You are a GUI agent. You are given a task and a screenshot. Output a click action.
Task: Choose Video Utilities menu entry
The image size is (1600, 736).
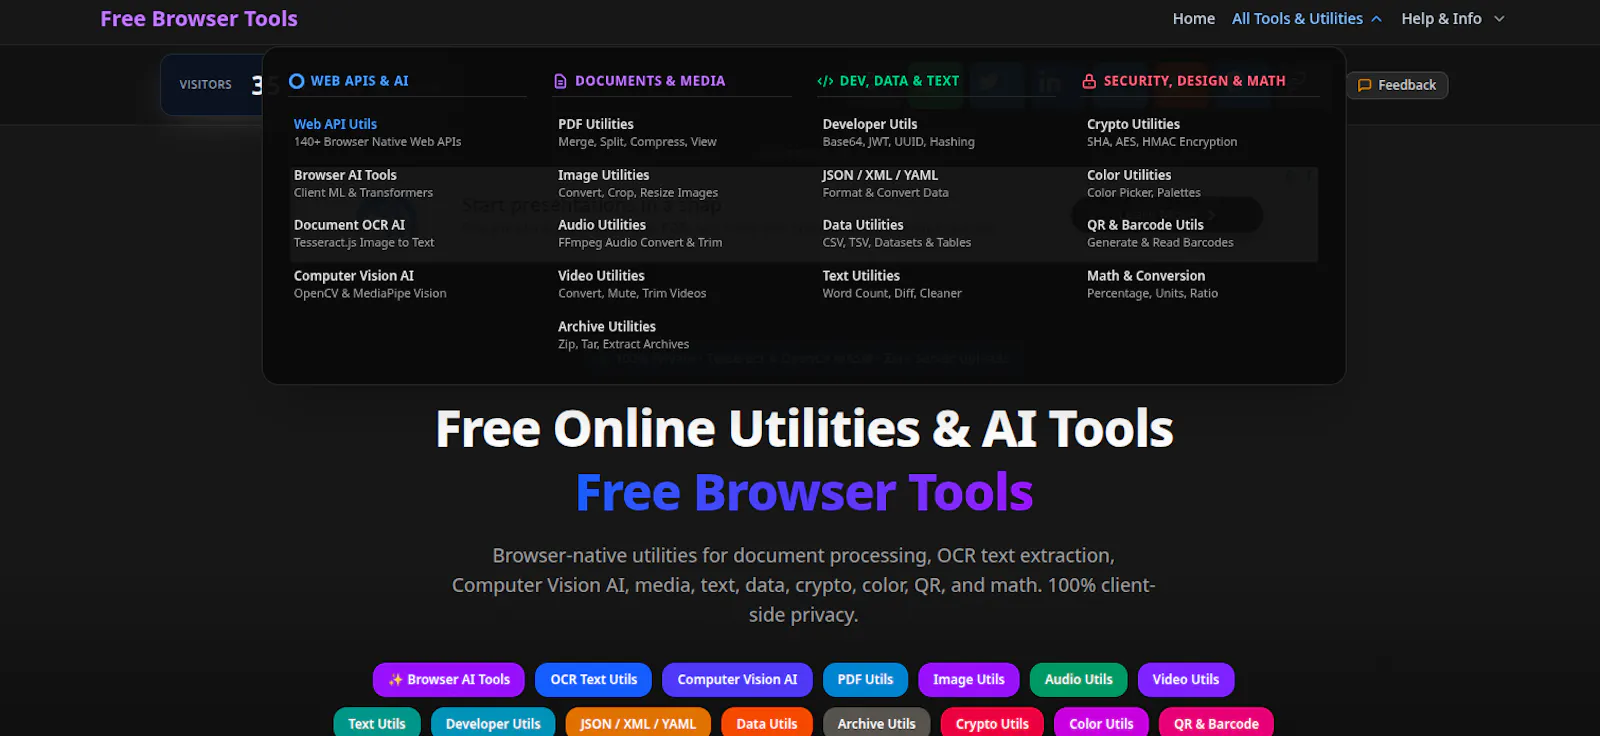[x=632, y=284]
